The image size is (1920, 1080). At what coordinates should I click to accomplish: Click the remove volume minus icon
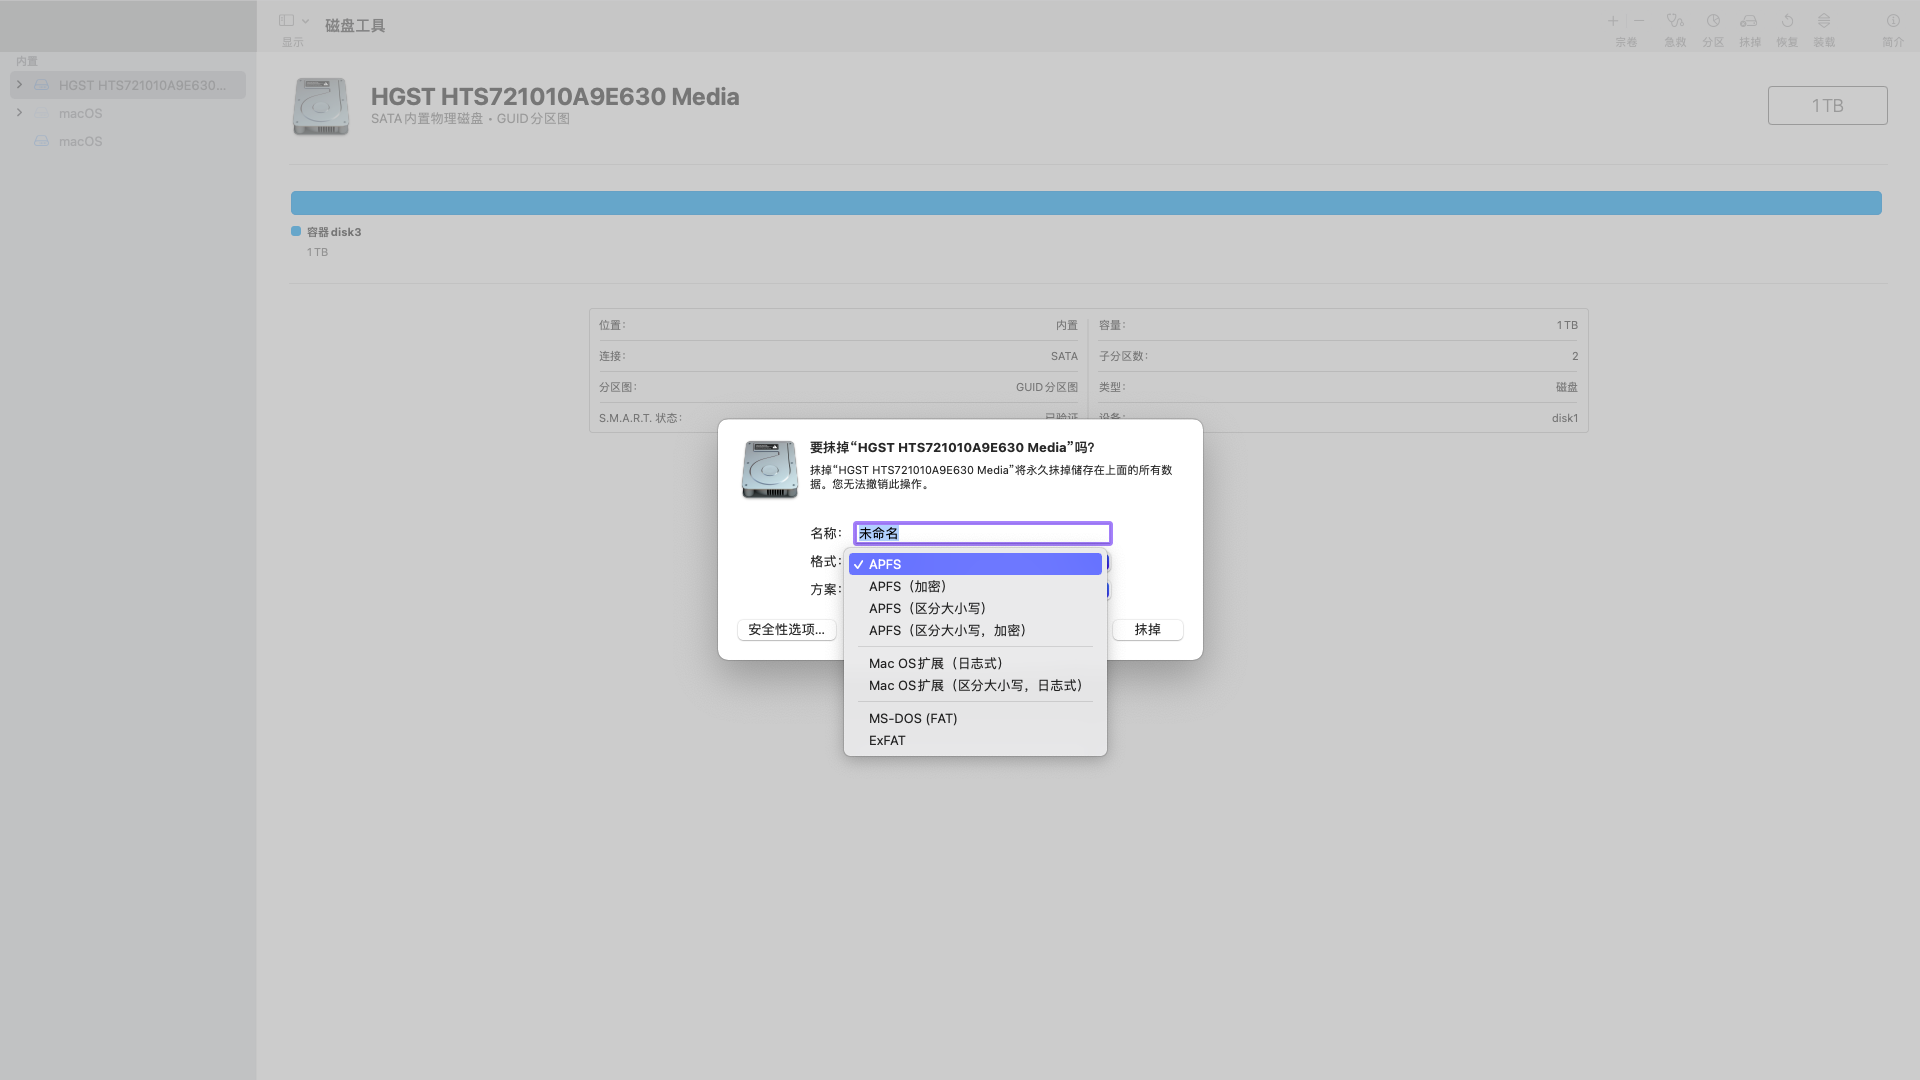1639,21
